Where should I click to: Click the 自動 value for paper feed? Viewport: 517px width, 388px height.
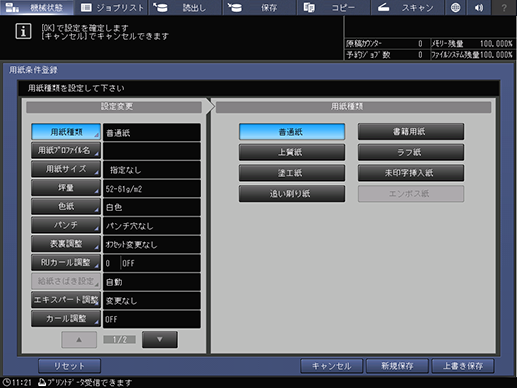pos(152,282)
